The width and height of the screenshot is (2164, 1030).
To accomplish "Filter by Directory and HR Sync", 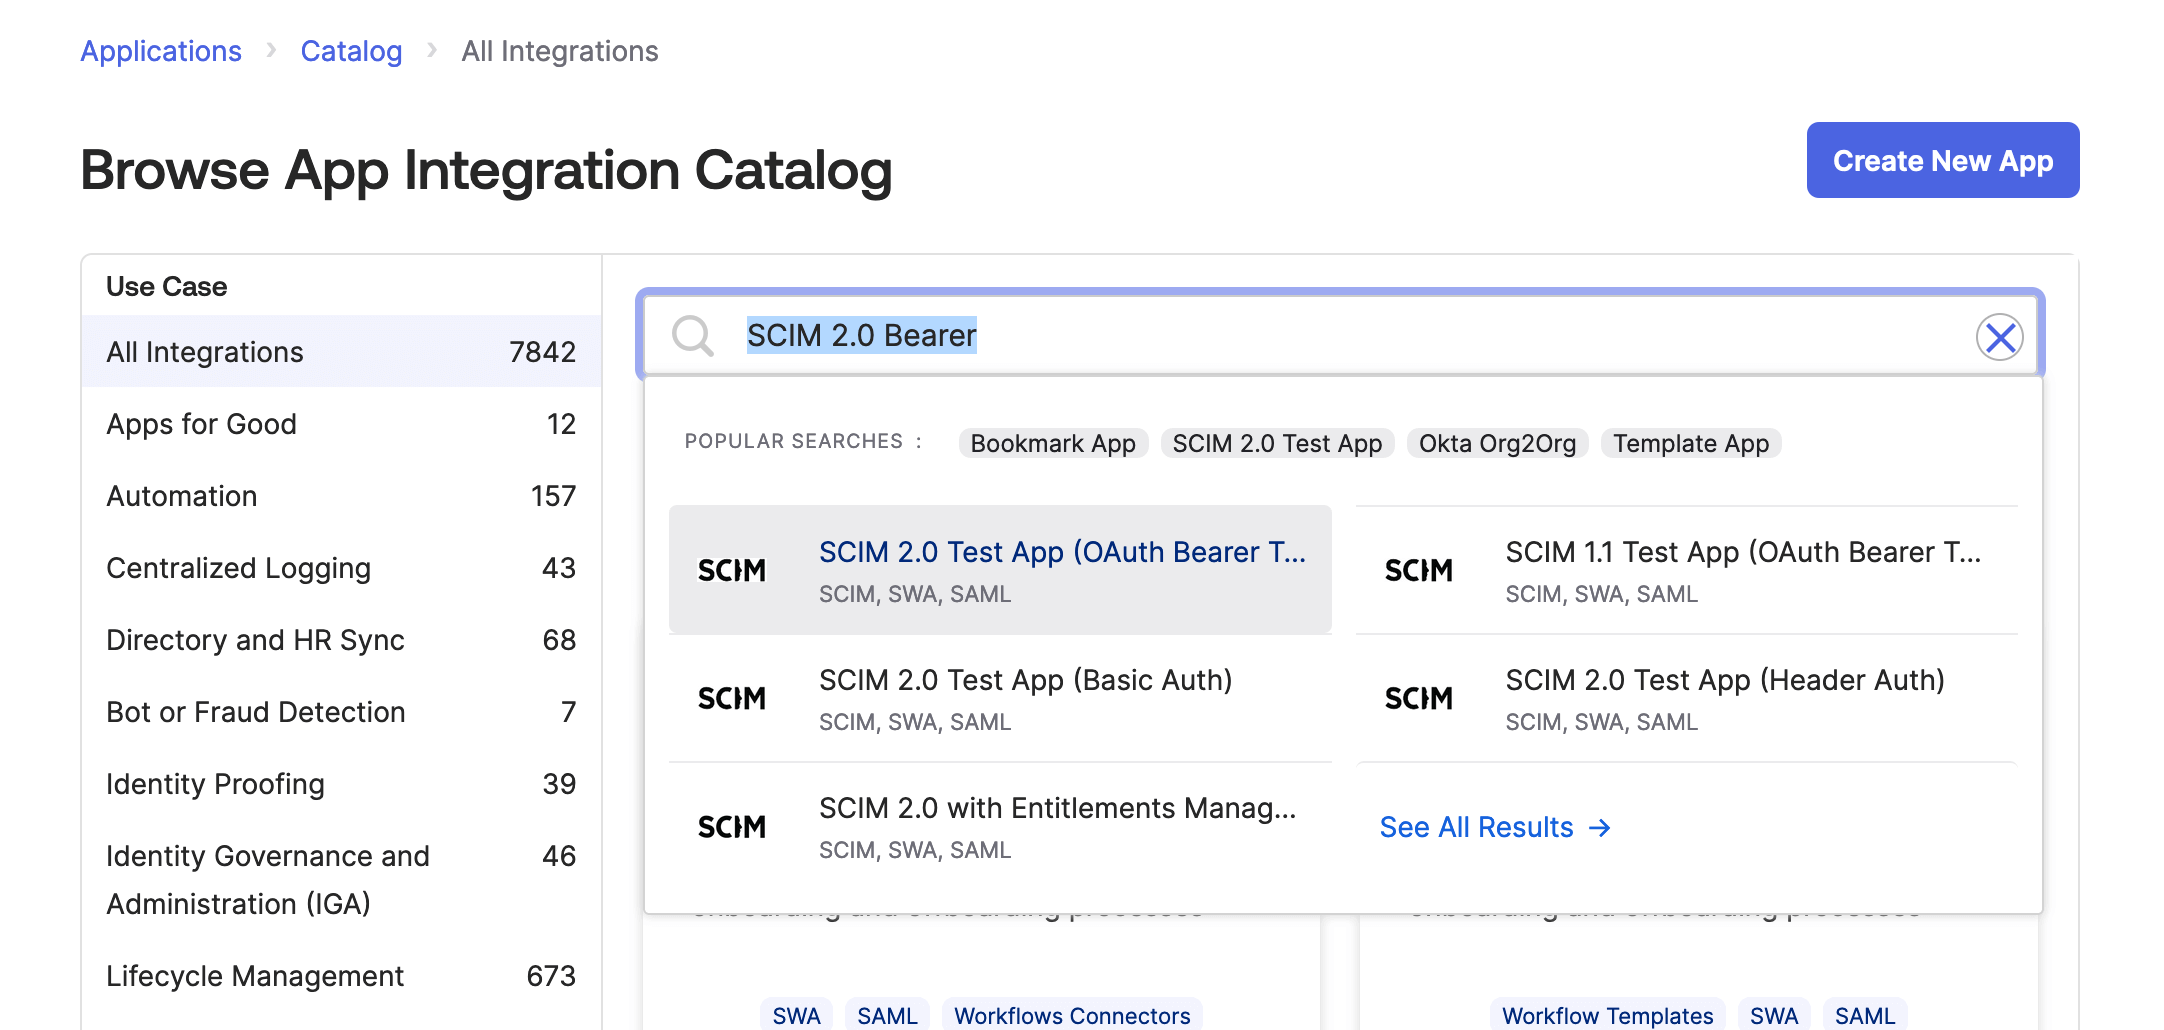I will click(x=255, y=640).
